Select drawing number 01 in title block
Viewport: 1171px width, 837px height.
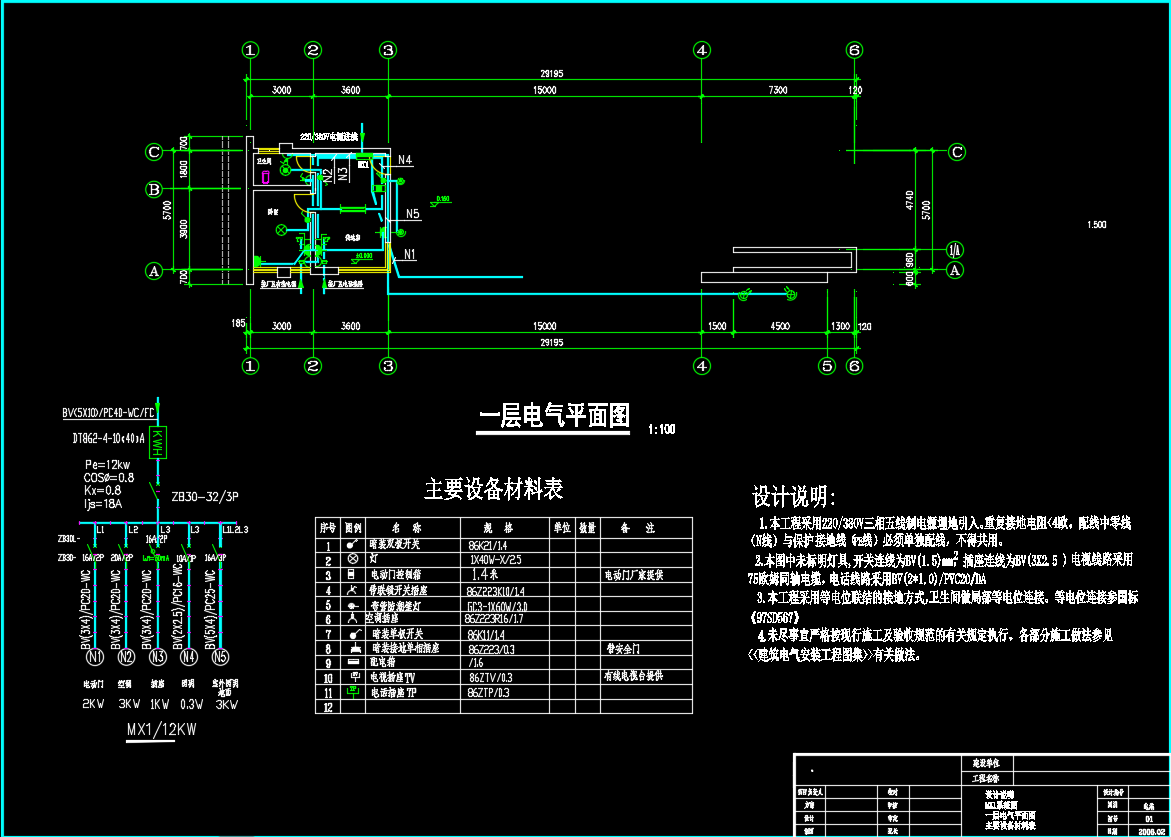pyautogui.click(x=1149, y=818)
